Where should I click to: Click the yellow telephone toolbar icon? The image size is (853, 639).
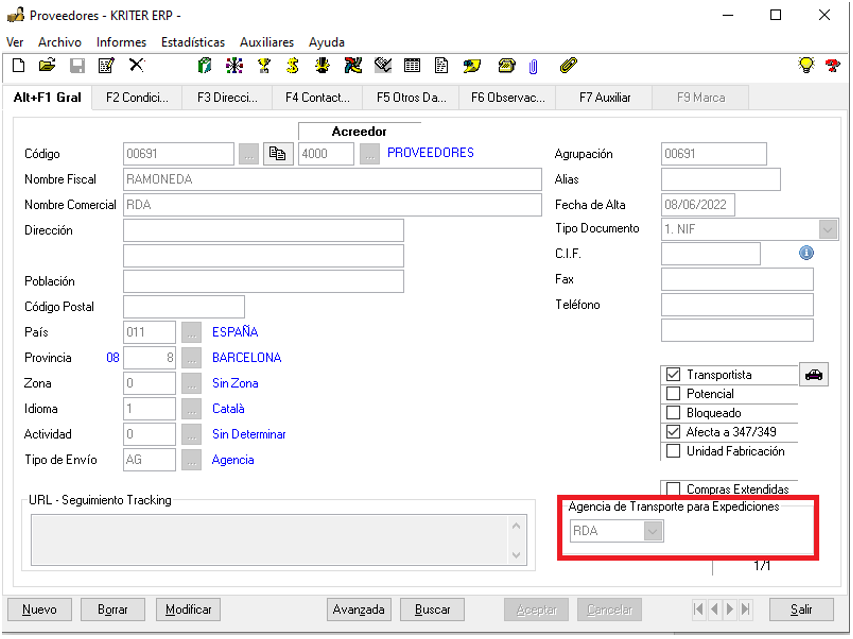(x=506, y=66)
